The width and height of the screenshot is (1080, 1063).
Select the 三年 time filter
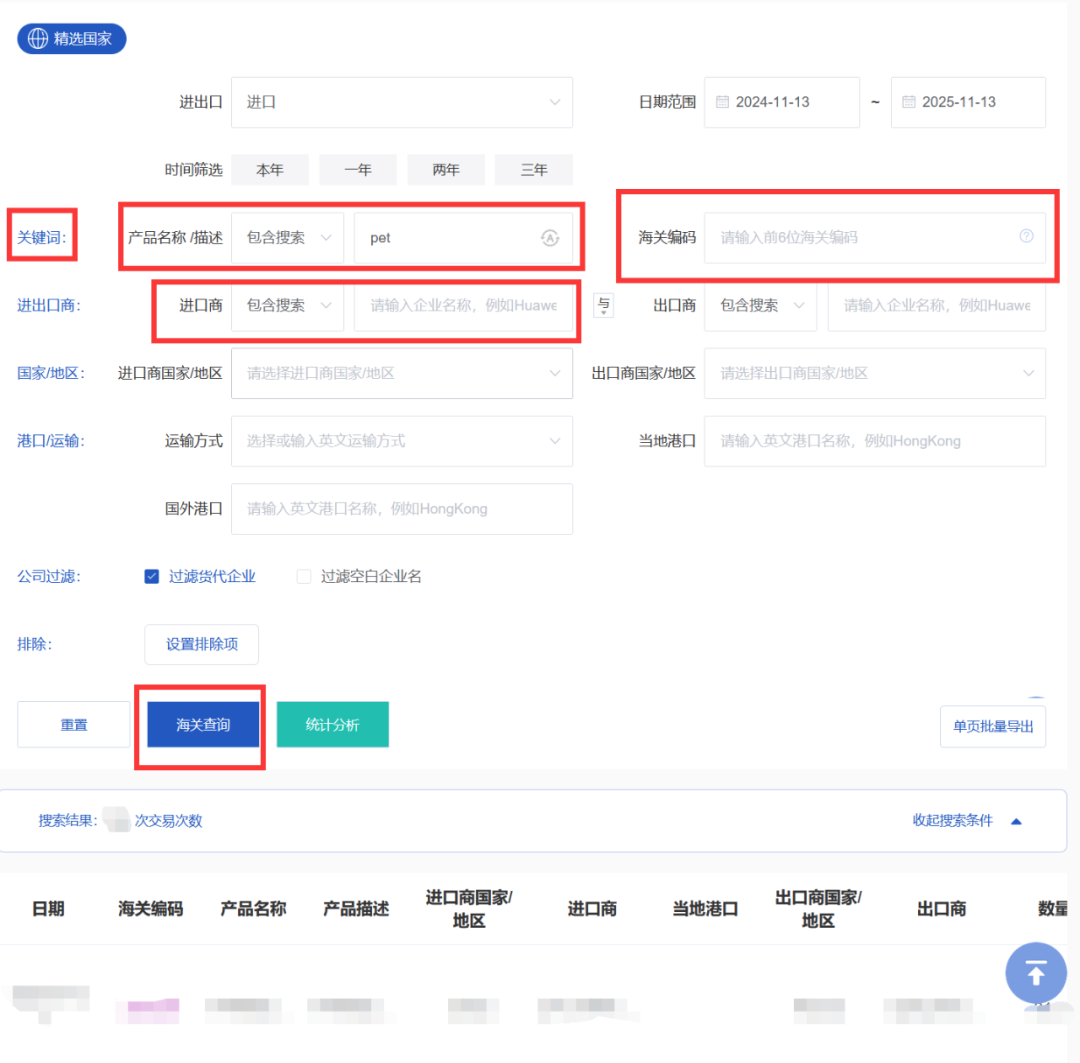click(x=533, y=170)
